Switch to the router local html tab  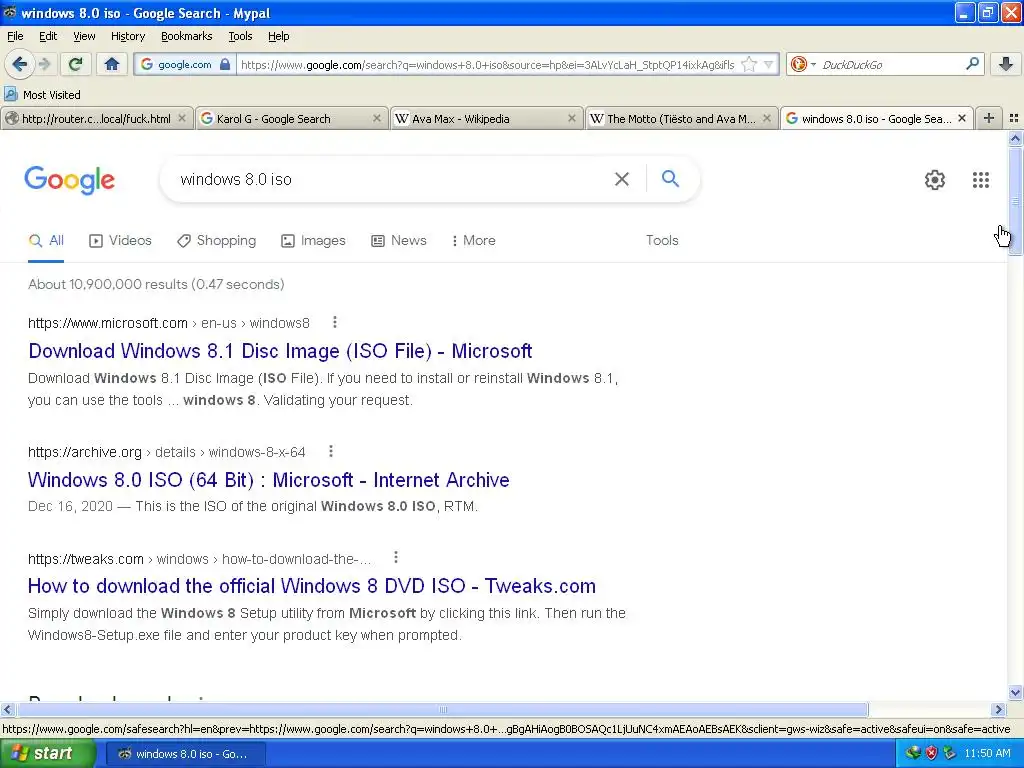pyautogui.click(x=97, y=118)
